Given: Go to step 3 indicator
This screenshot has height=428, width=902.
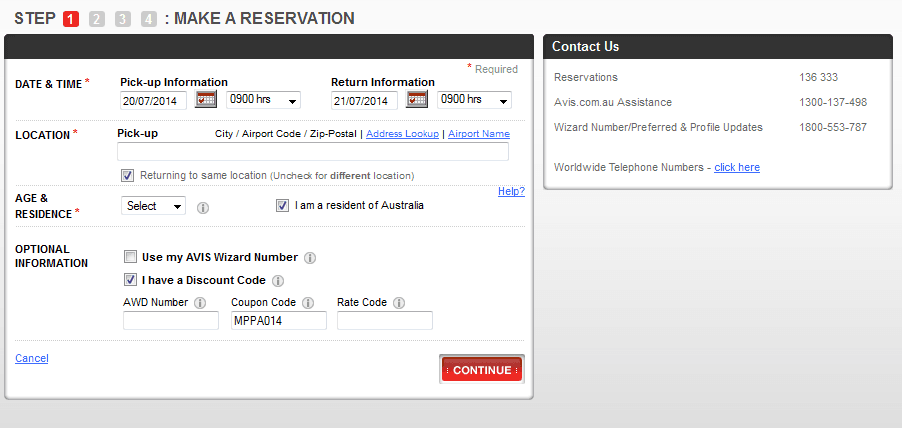Looking at the screenshot, I should pos(122,19).
